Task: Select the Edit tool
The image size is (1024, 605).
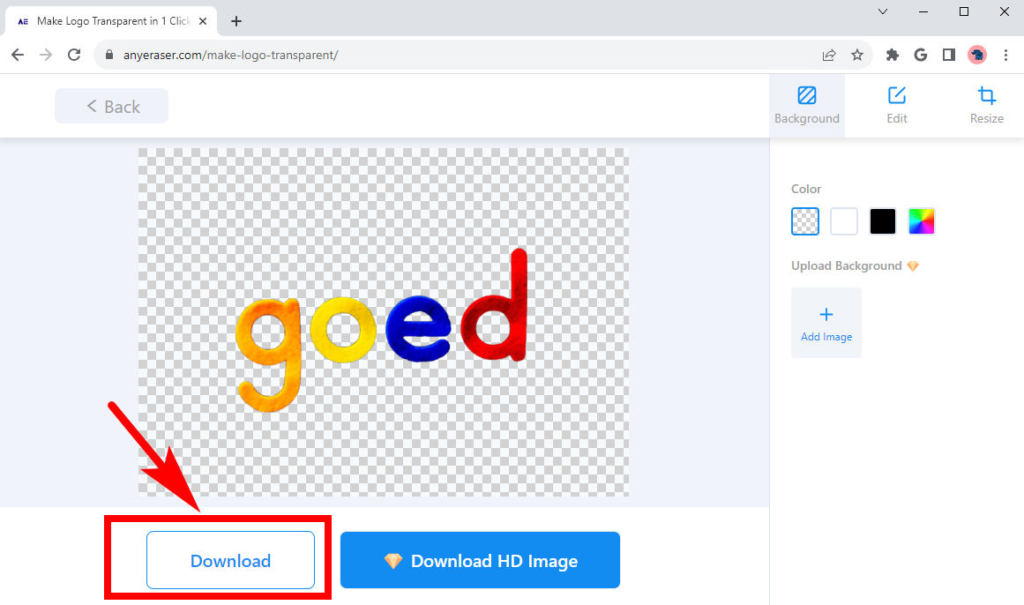Action: tap(896, 104)
